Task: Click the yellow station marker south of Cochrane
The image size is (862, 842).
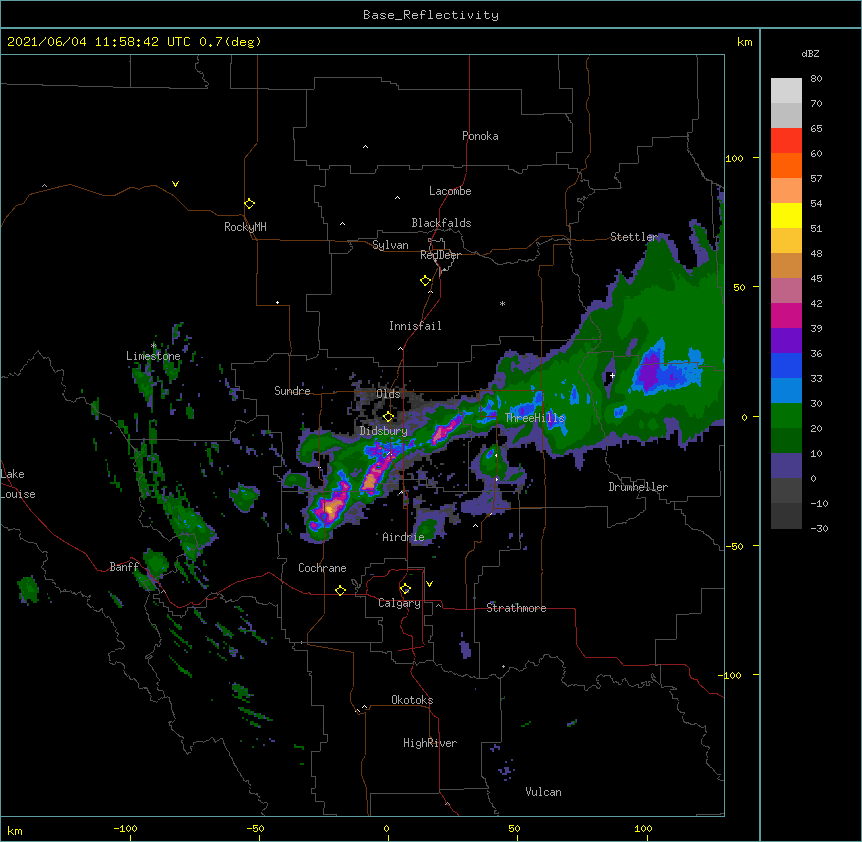Action: (x=340, y=590)
